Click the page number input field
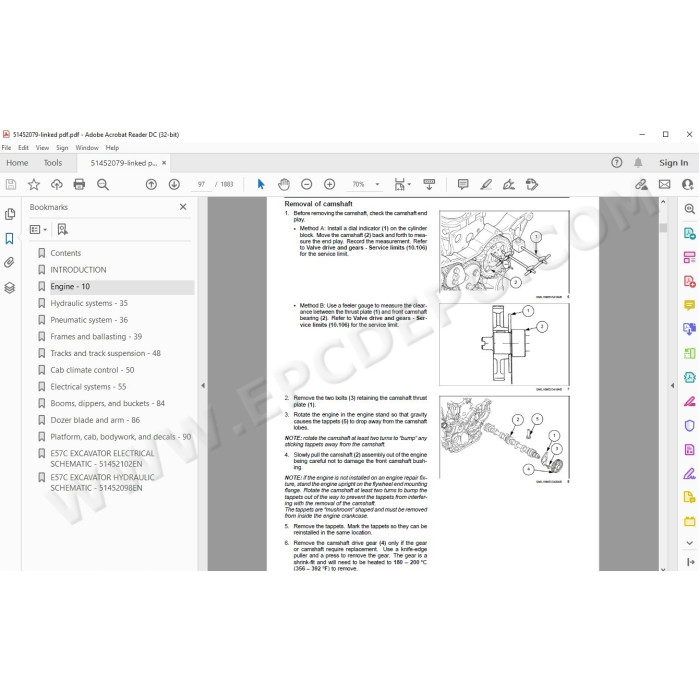 tap(201, 184)
